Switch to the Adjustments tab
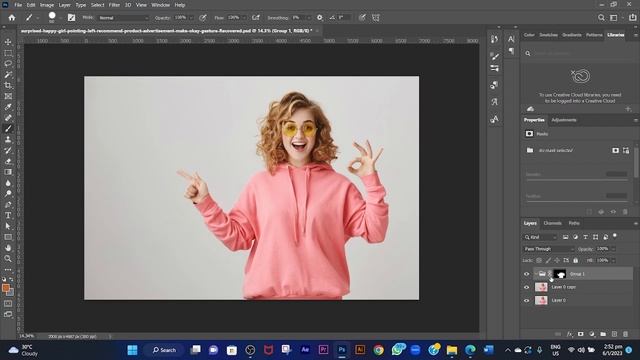 (564, 120)
